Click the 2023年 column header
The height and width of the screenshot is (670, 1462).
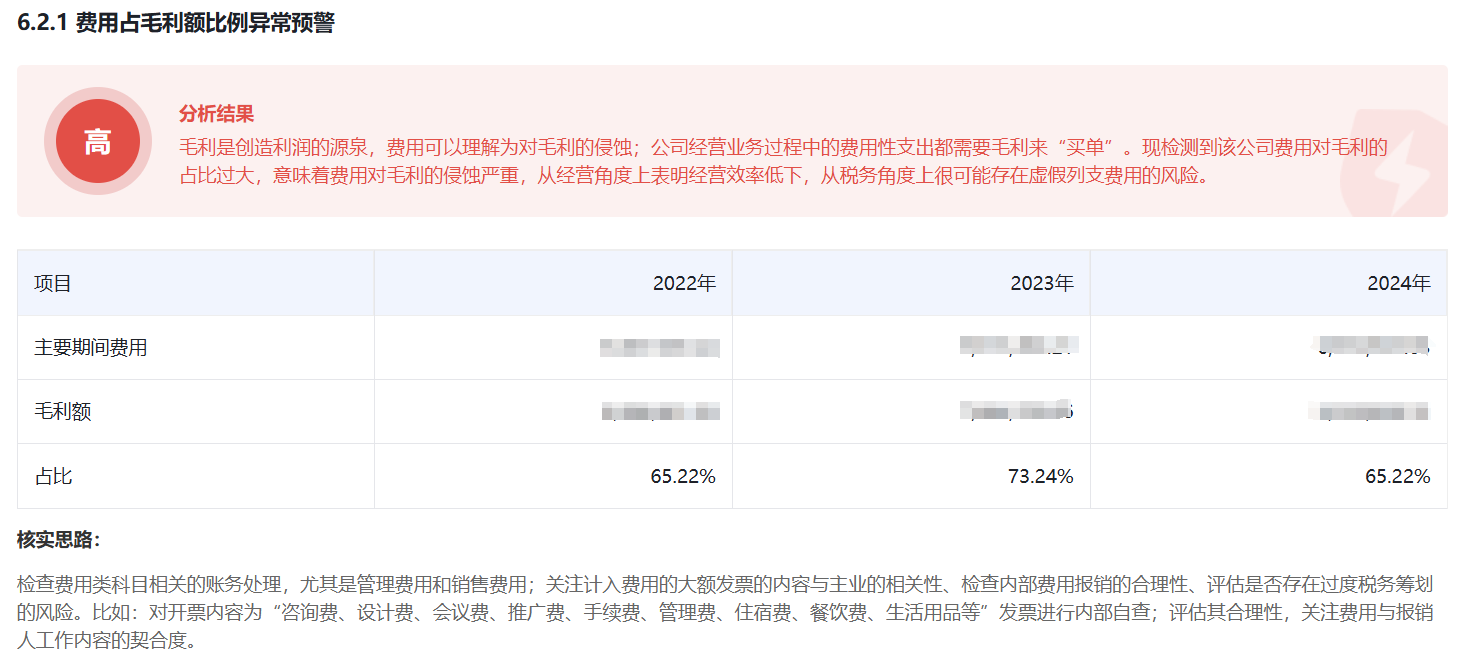pos(1042,283)
